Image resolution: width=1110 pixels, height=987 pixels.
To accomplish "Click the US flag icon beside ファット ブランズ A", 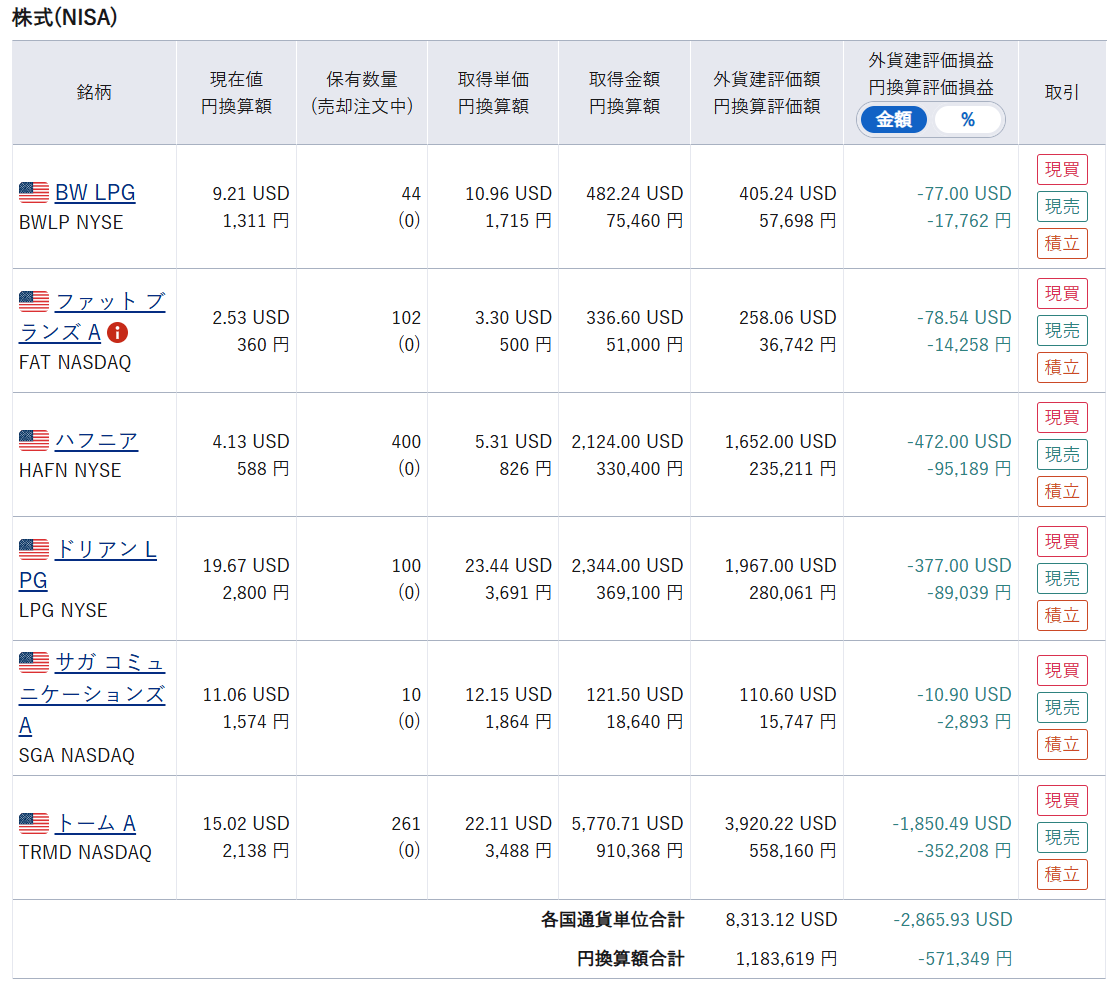I will pyautogui.click(x=34, y=301).
